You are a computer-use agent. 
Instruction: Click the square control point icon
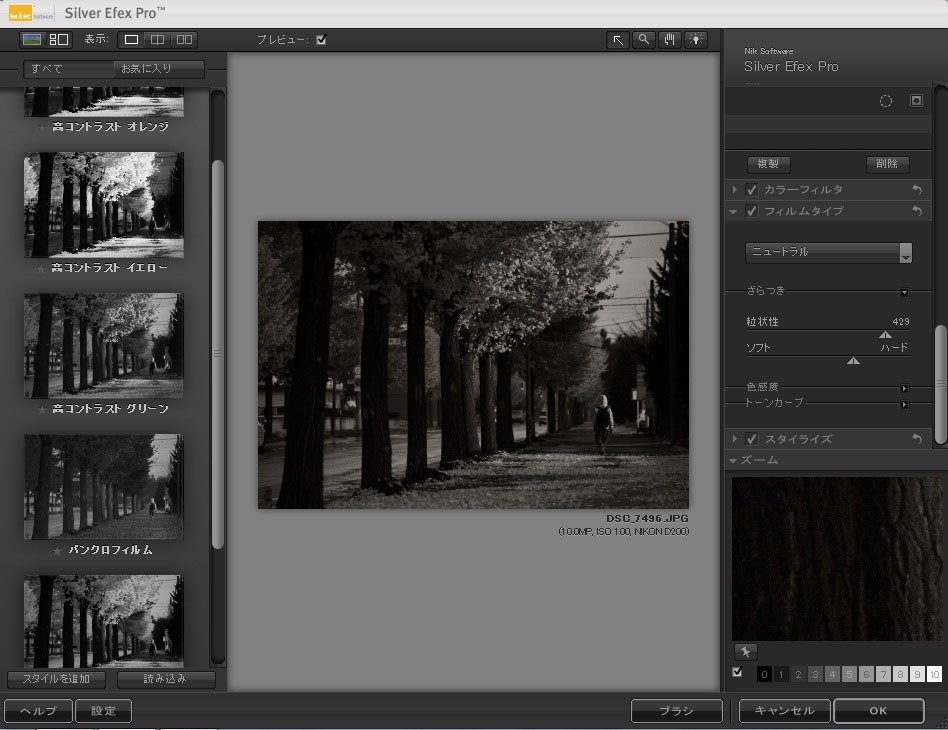pos(917,100)
